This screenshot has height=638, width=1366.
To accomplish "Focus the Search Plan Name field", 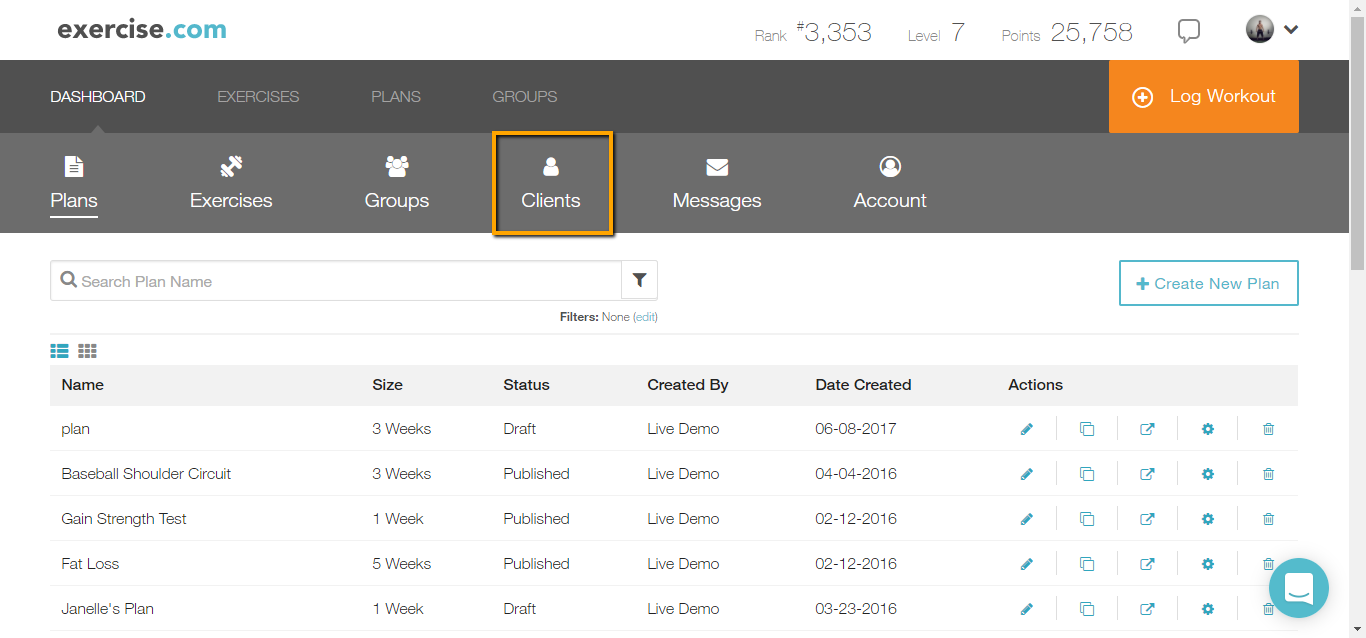I will point(340,281).
